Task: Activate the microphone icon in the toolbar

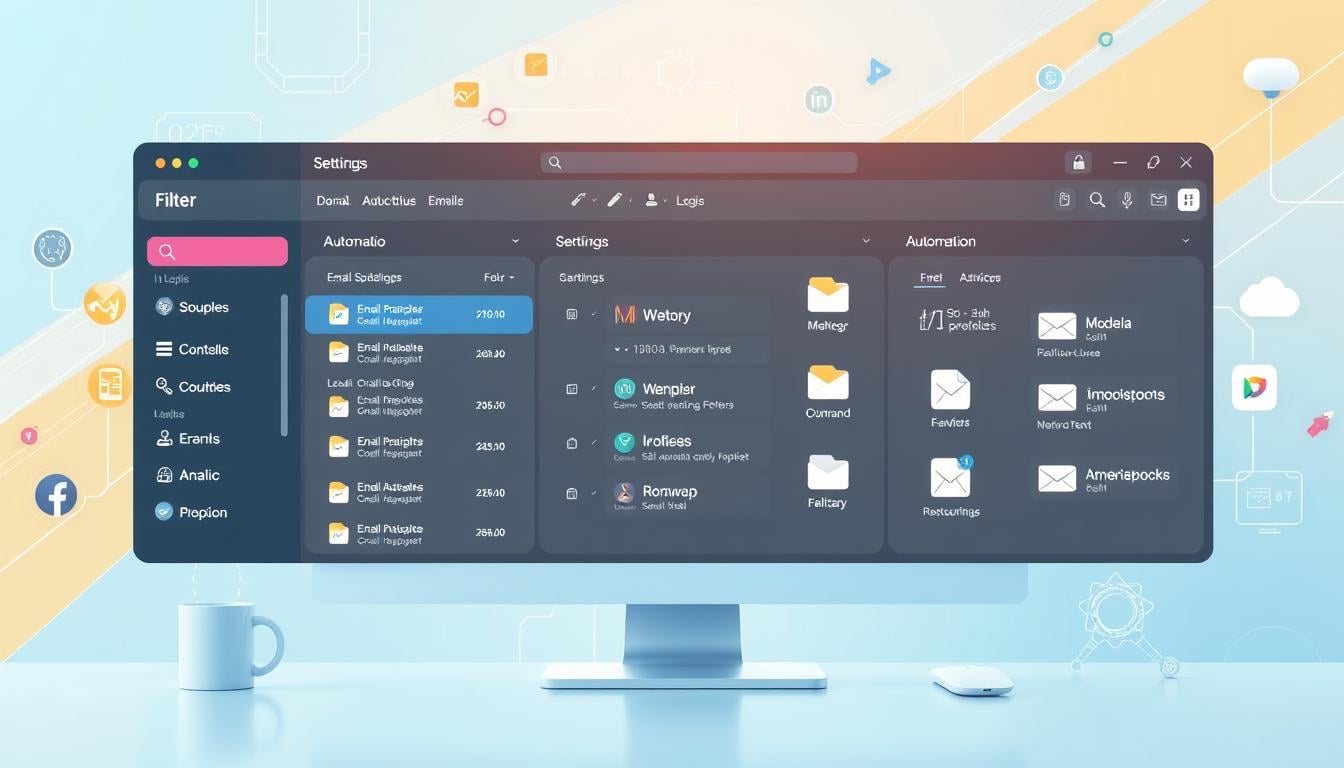Action: coord(1127,200)
